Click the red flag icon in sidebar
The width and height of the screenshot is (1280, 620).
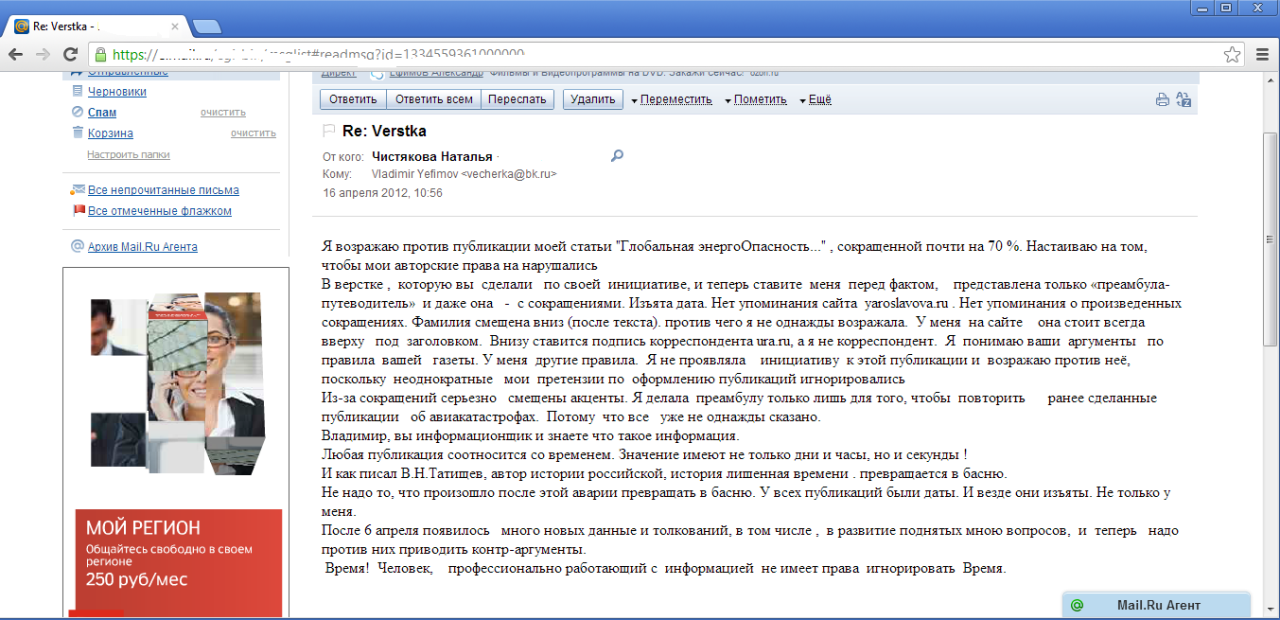pyautogui.click(x=78, y=211)
